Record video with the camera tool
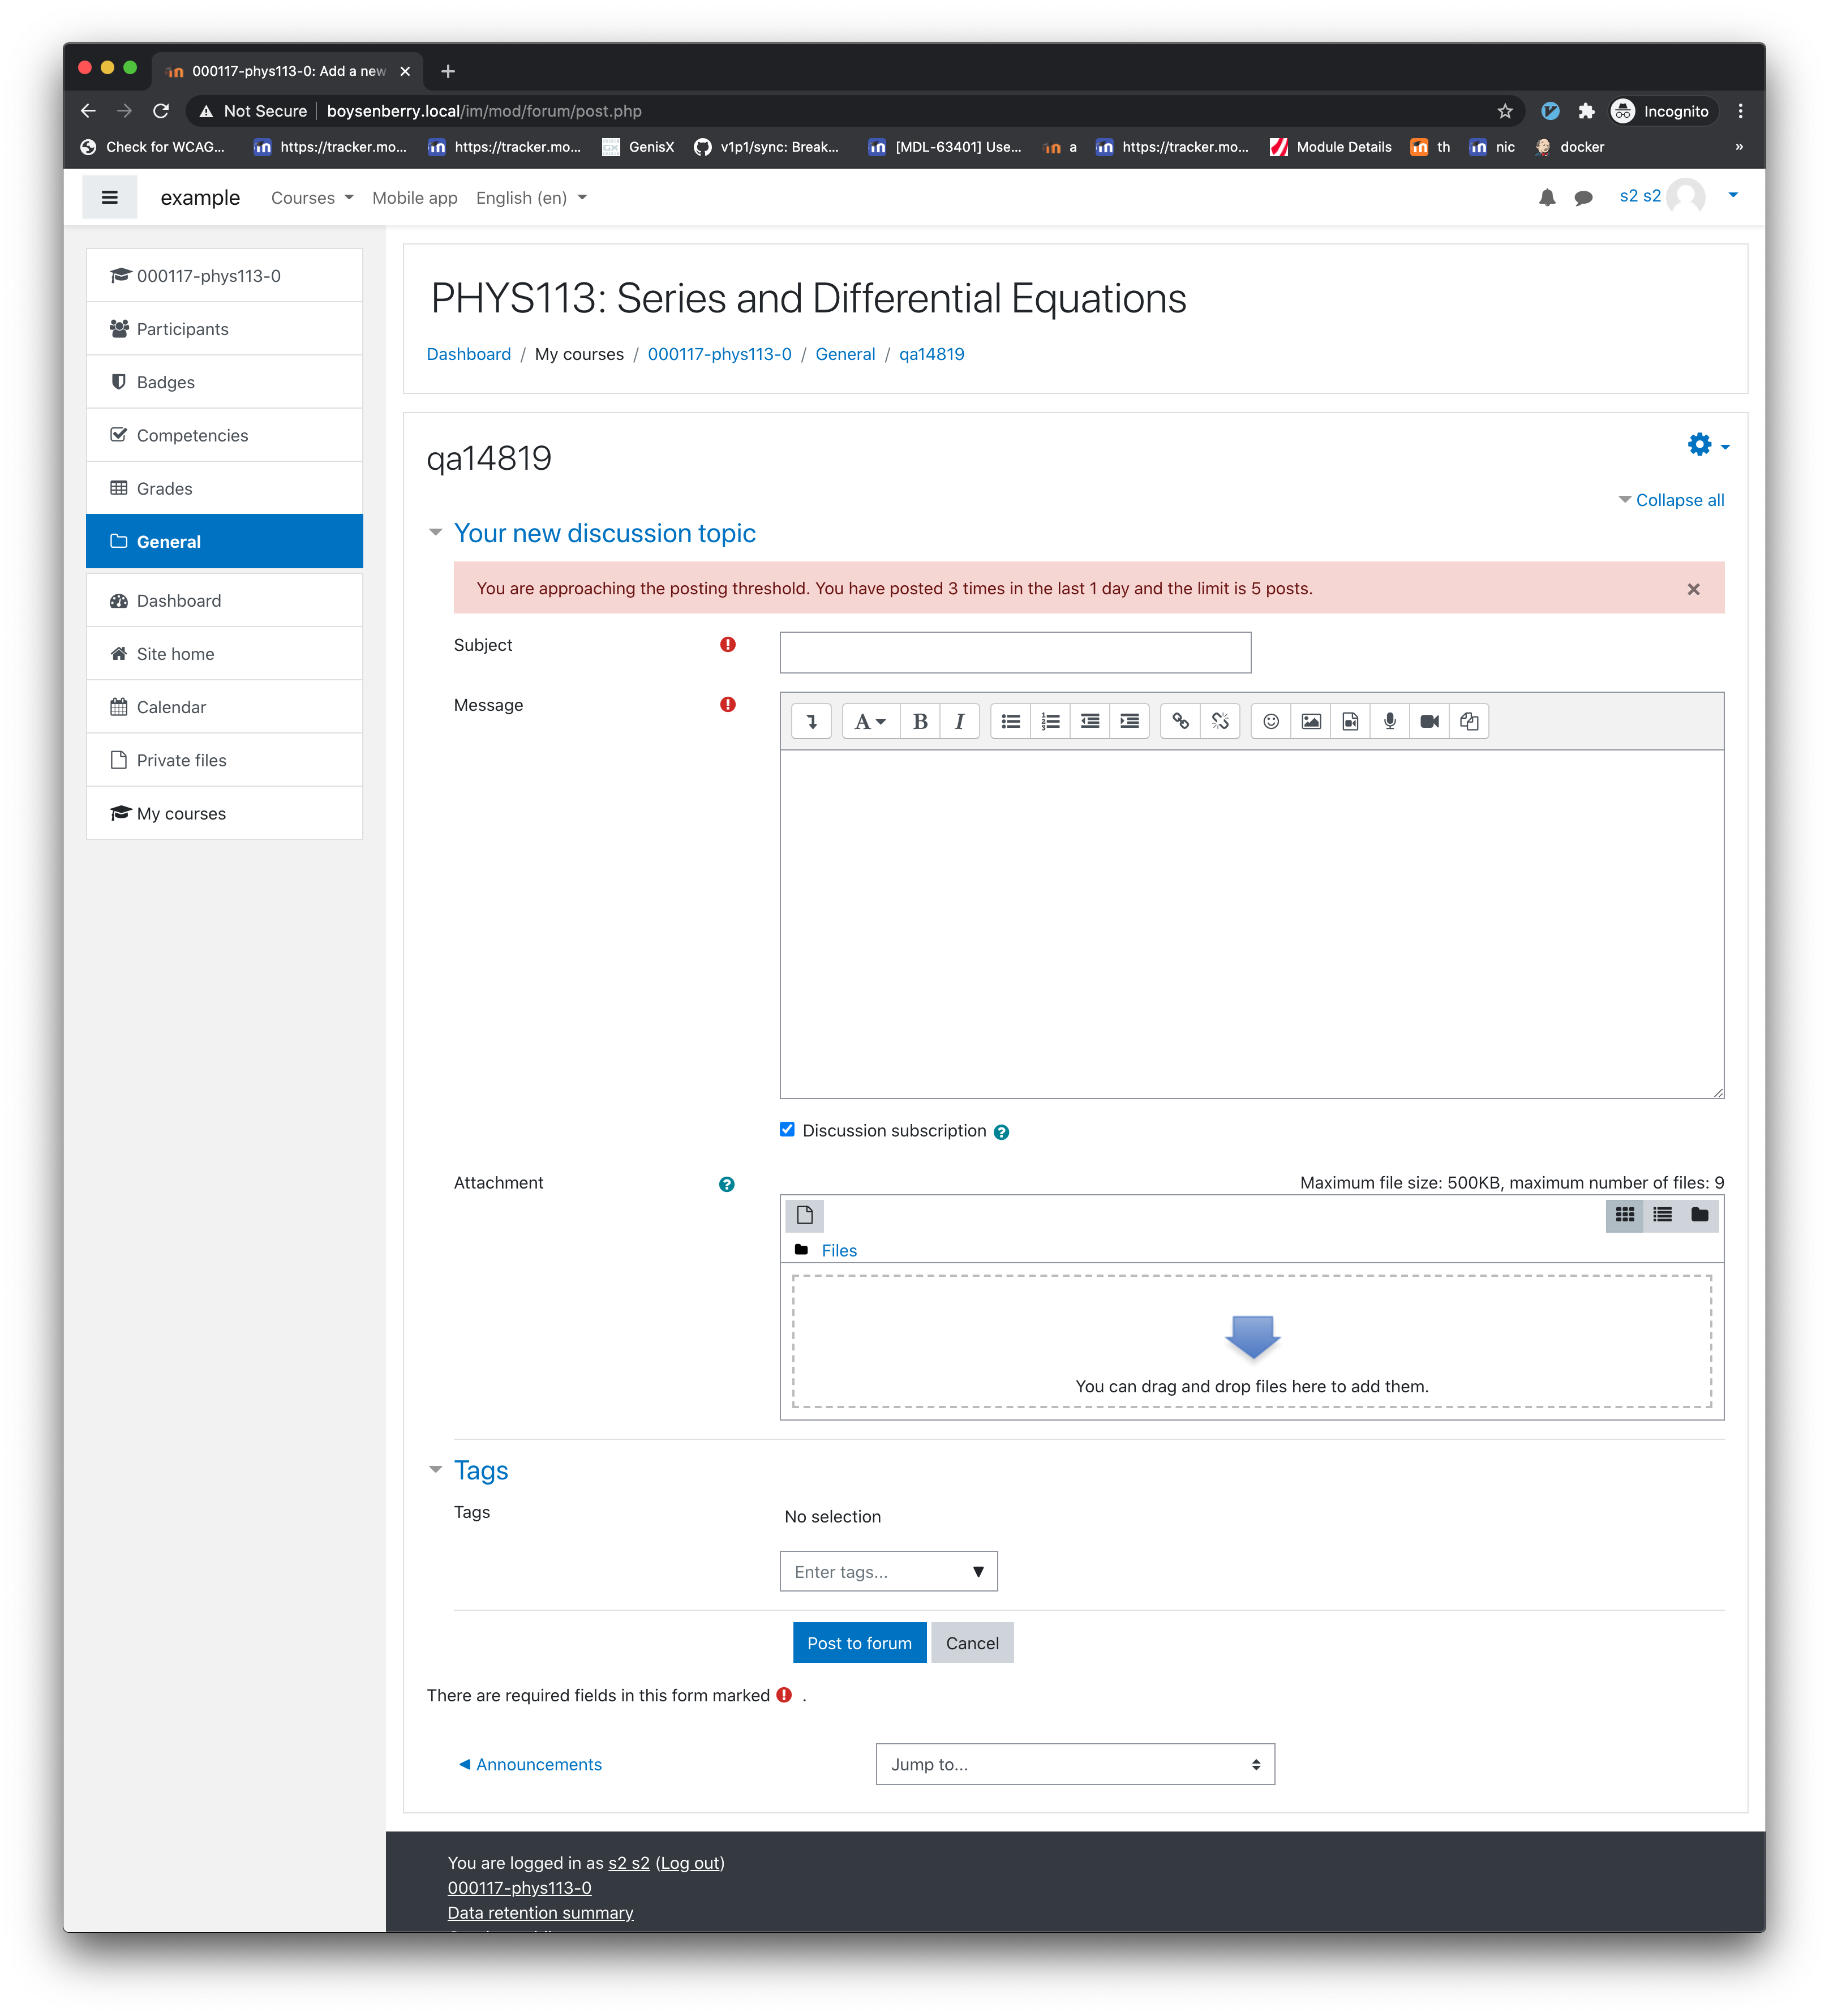 point(1430,721)
